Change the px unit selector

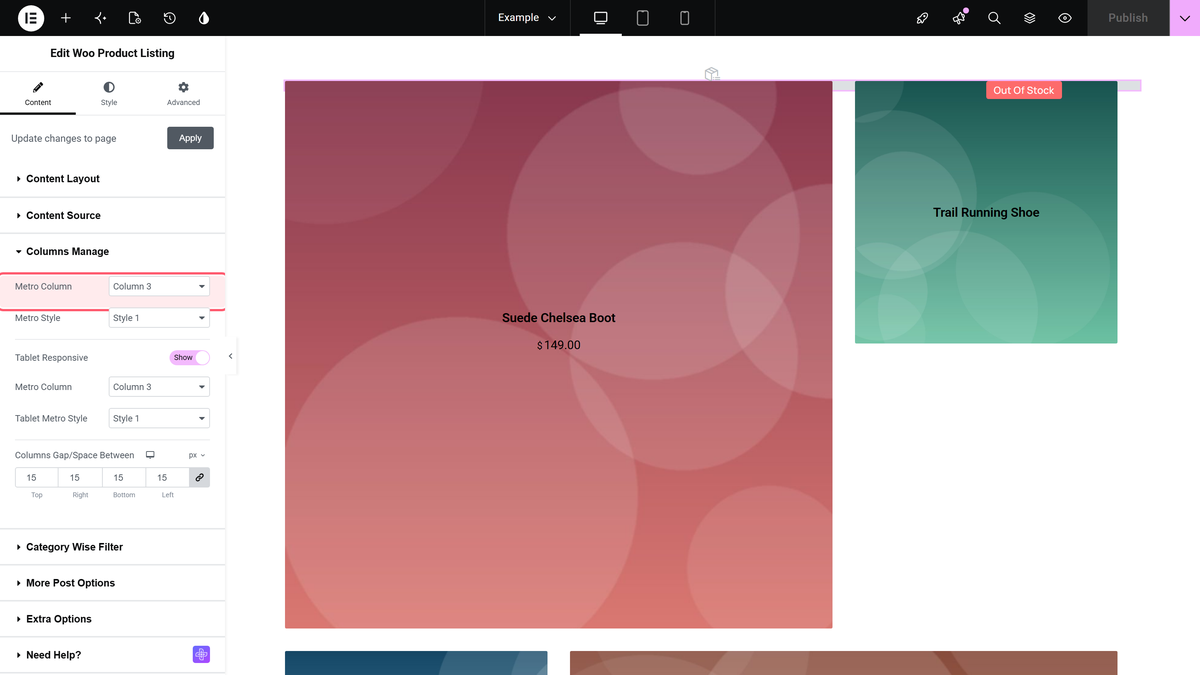197,455
